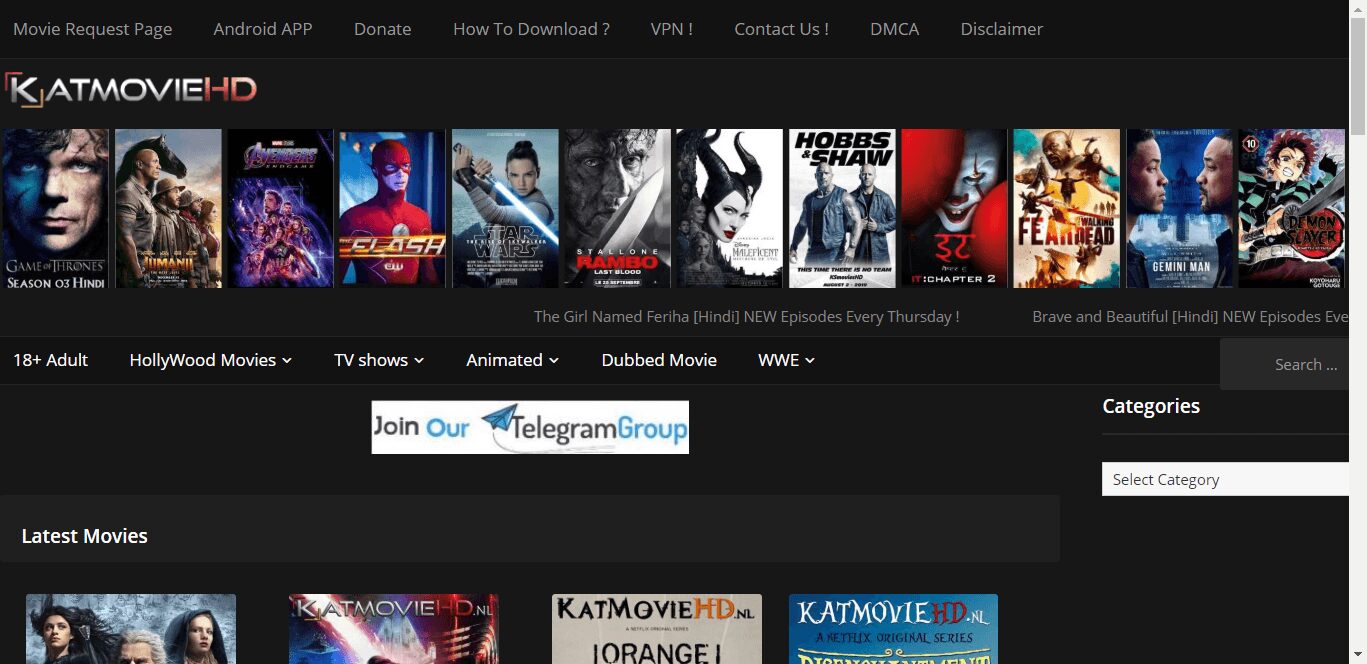Open the Disenchantment Netflix series thumbnail

(x=893, y=629)
